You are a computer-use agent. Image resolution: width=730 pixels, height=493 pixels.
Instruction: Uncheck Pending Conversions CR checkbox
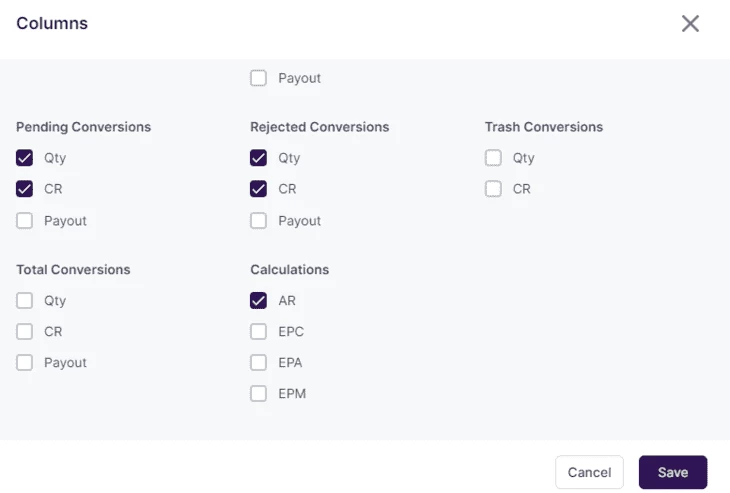(24, 189)
